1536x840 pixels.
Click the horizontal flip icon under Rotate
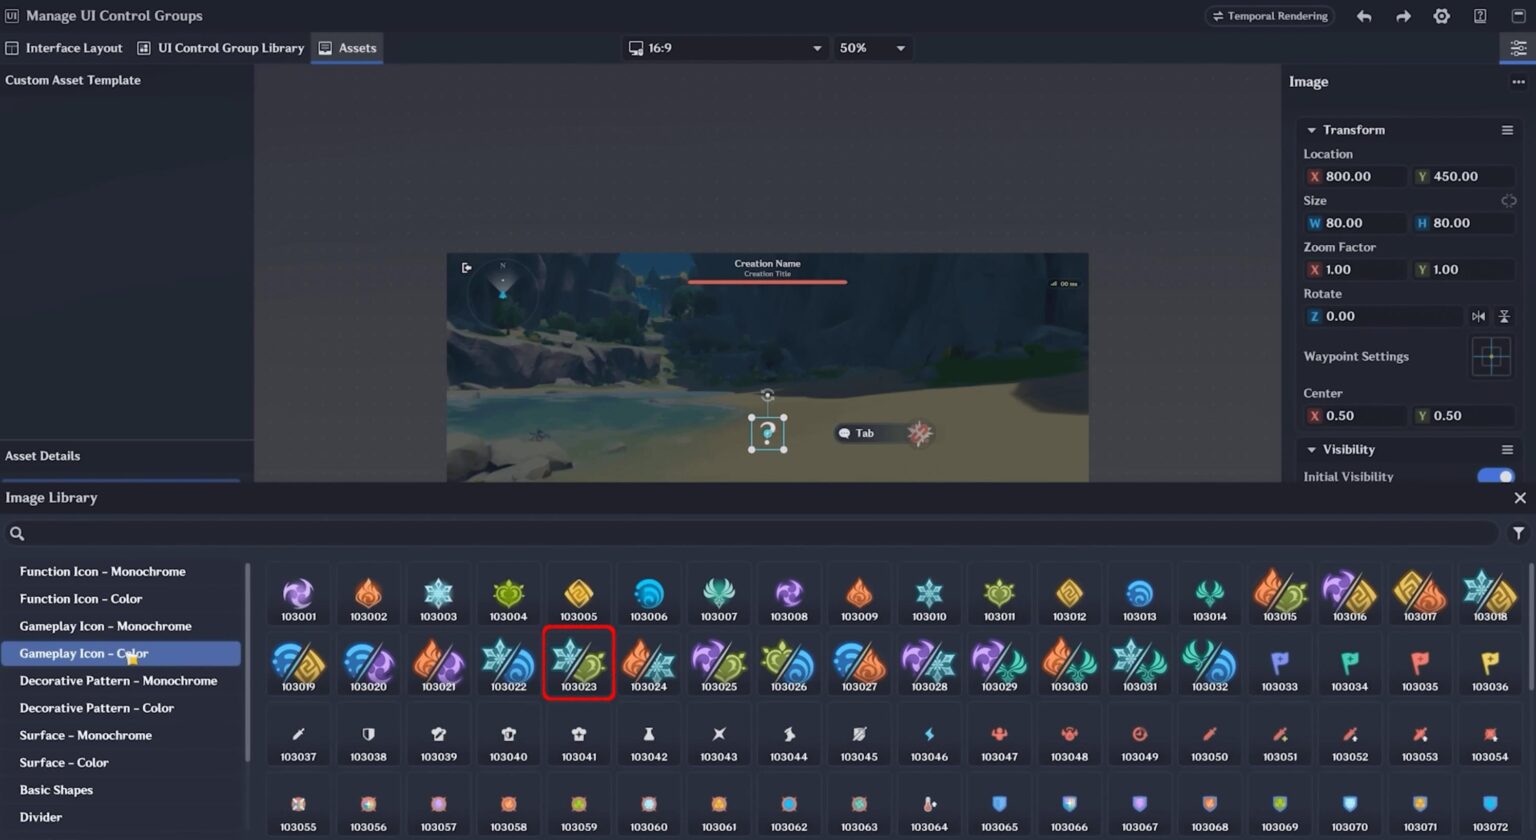click(x=1480, y=316)
